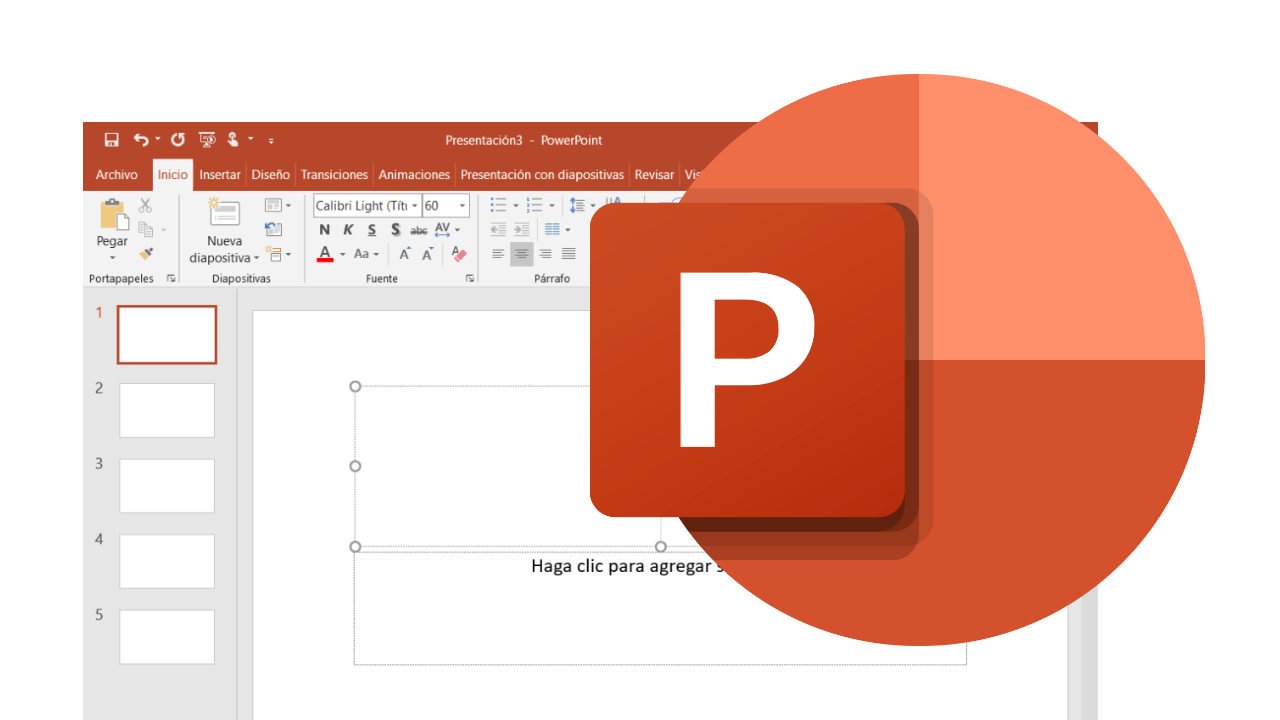The width and height of the screenshot is (1280, 720).
Task: Open the Transiciones ribbon tab
Action: pyautogui.click(x=334, y=174)
